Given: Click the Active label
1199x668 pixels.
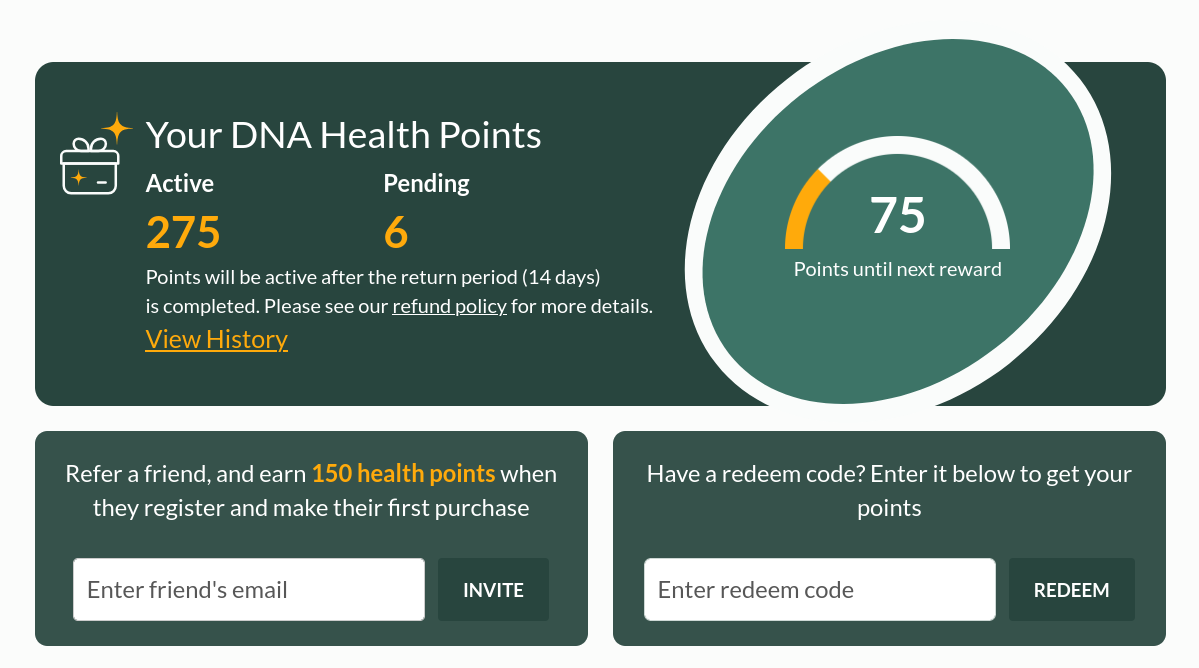Looking at the screenshot, I should click(180, 183).
